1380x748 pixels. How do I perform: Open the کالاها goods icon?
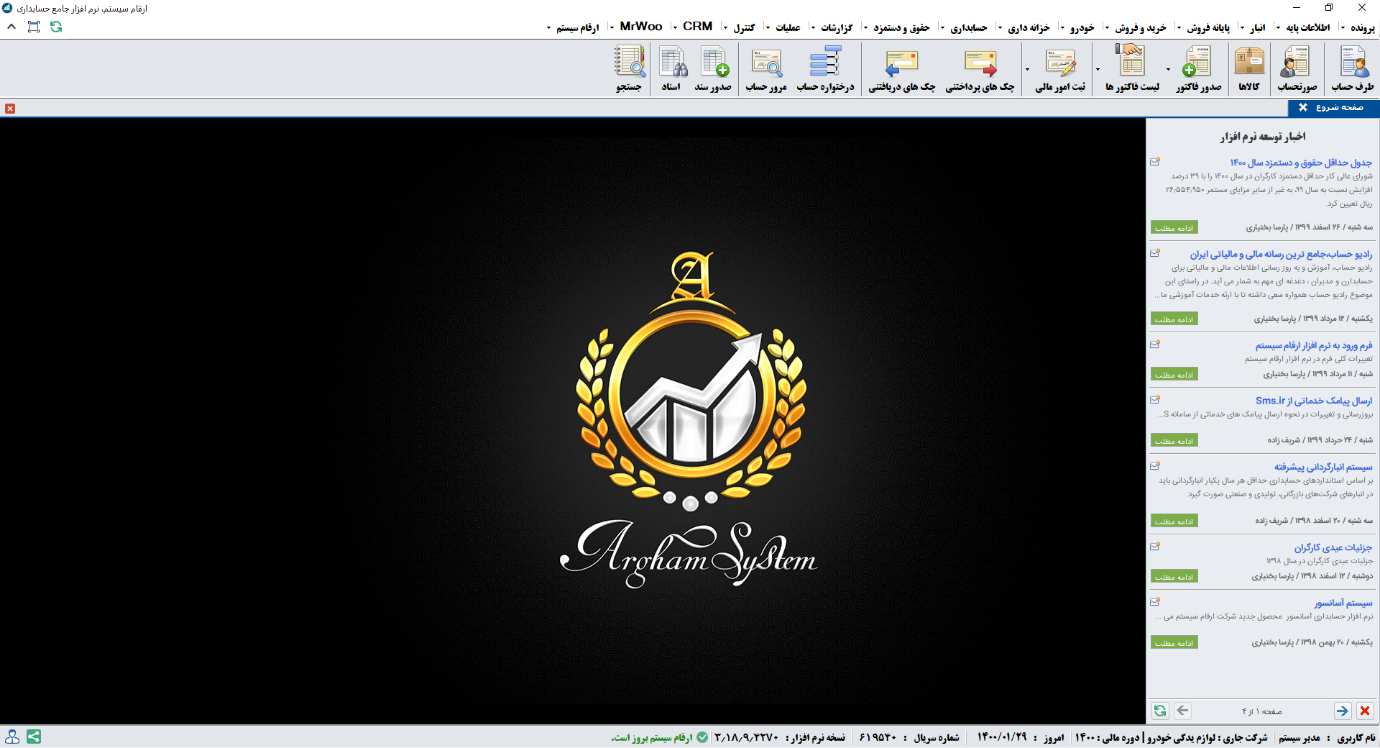(1249, 70)
